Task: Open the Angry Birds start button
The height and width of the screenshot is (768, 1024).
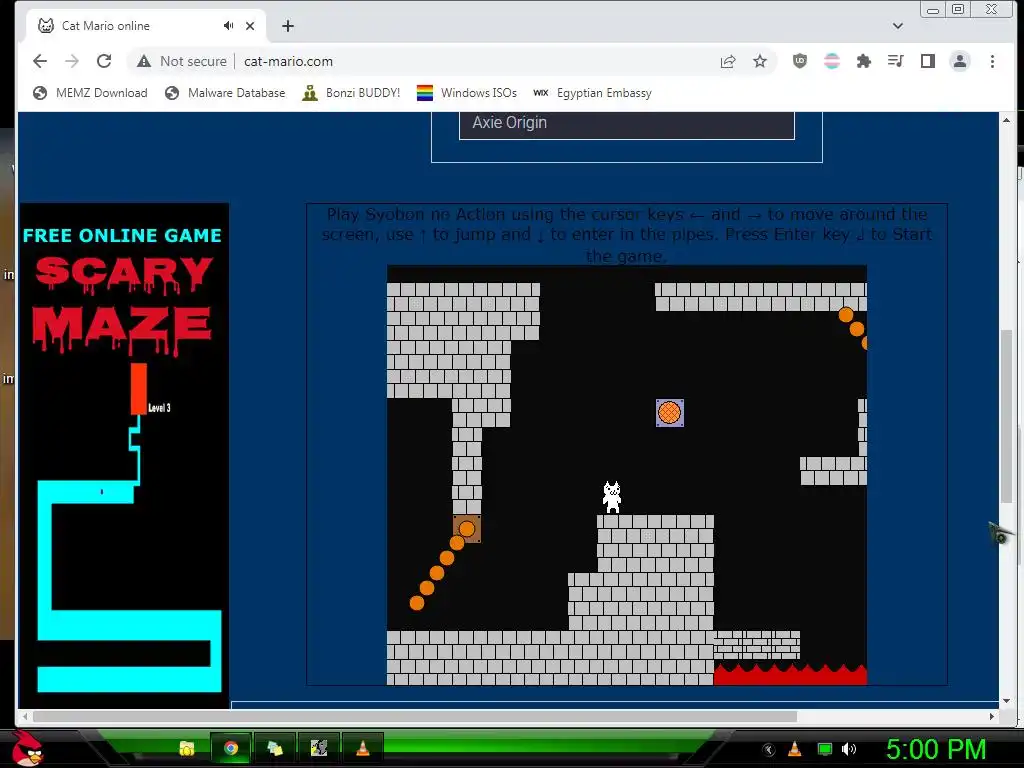Action: (x=28, y=748)
